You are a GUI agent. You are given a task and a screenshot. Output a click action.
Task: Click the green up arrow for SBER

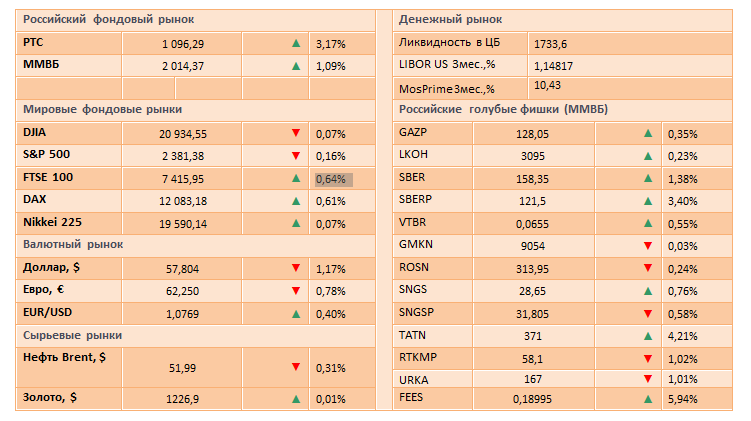[648, 178]
